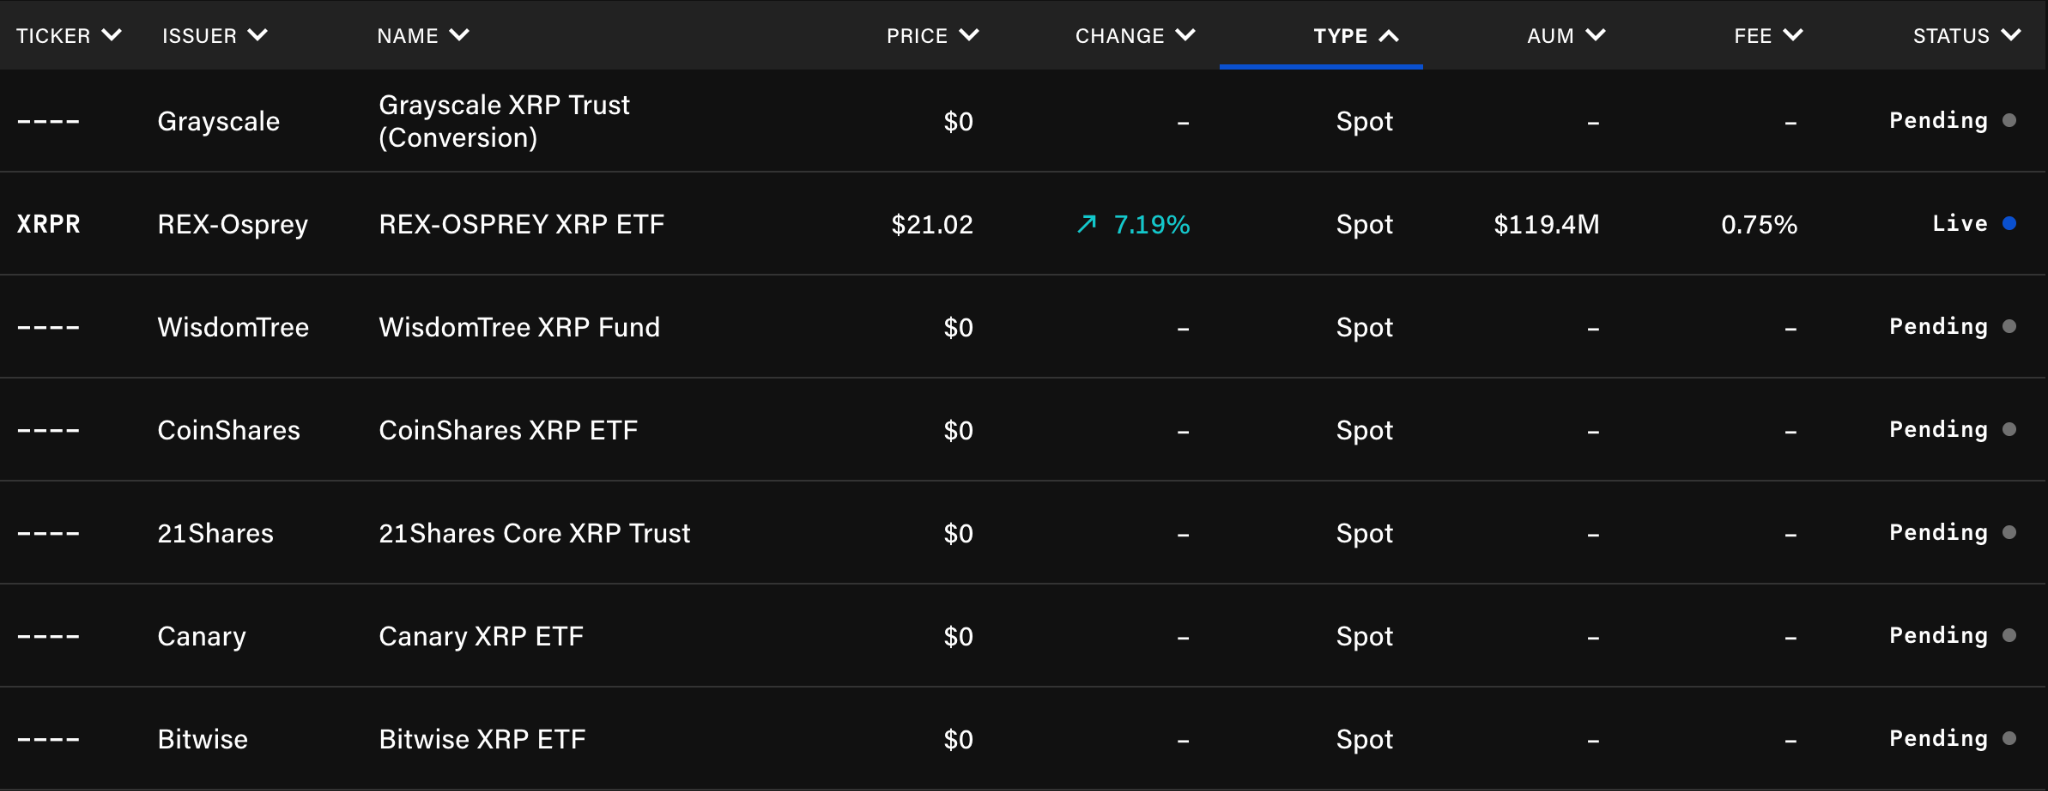Open the Canary XRP ETF entry
The height and width of the screenshot is (791, 2048).
pos(481,637)
